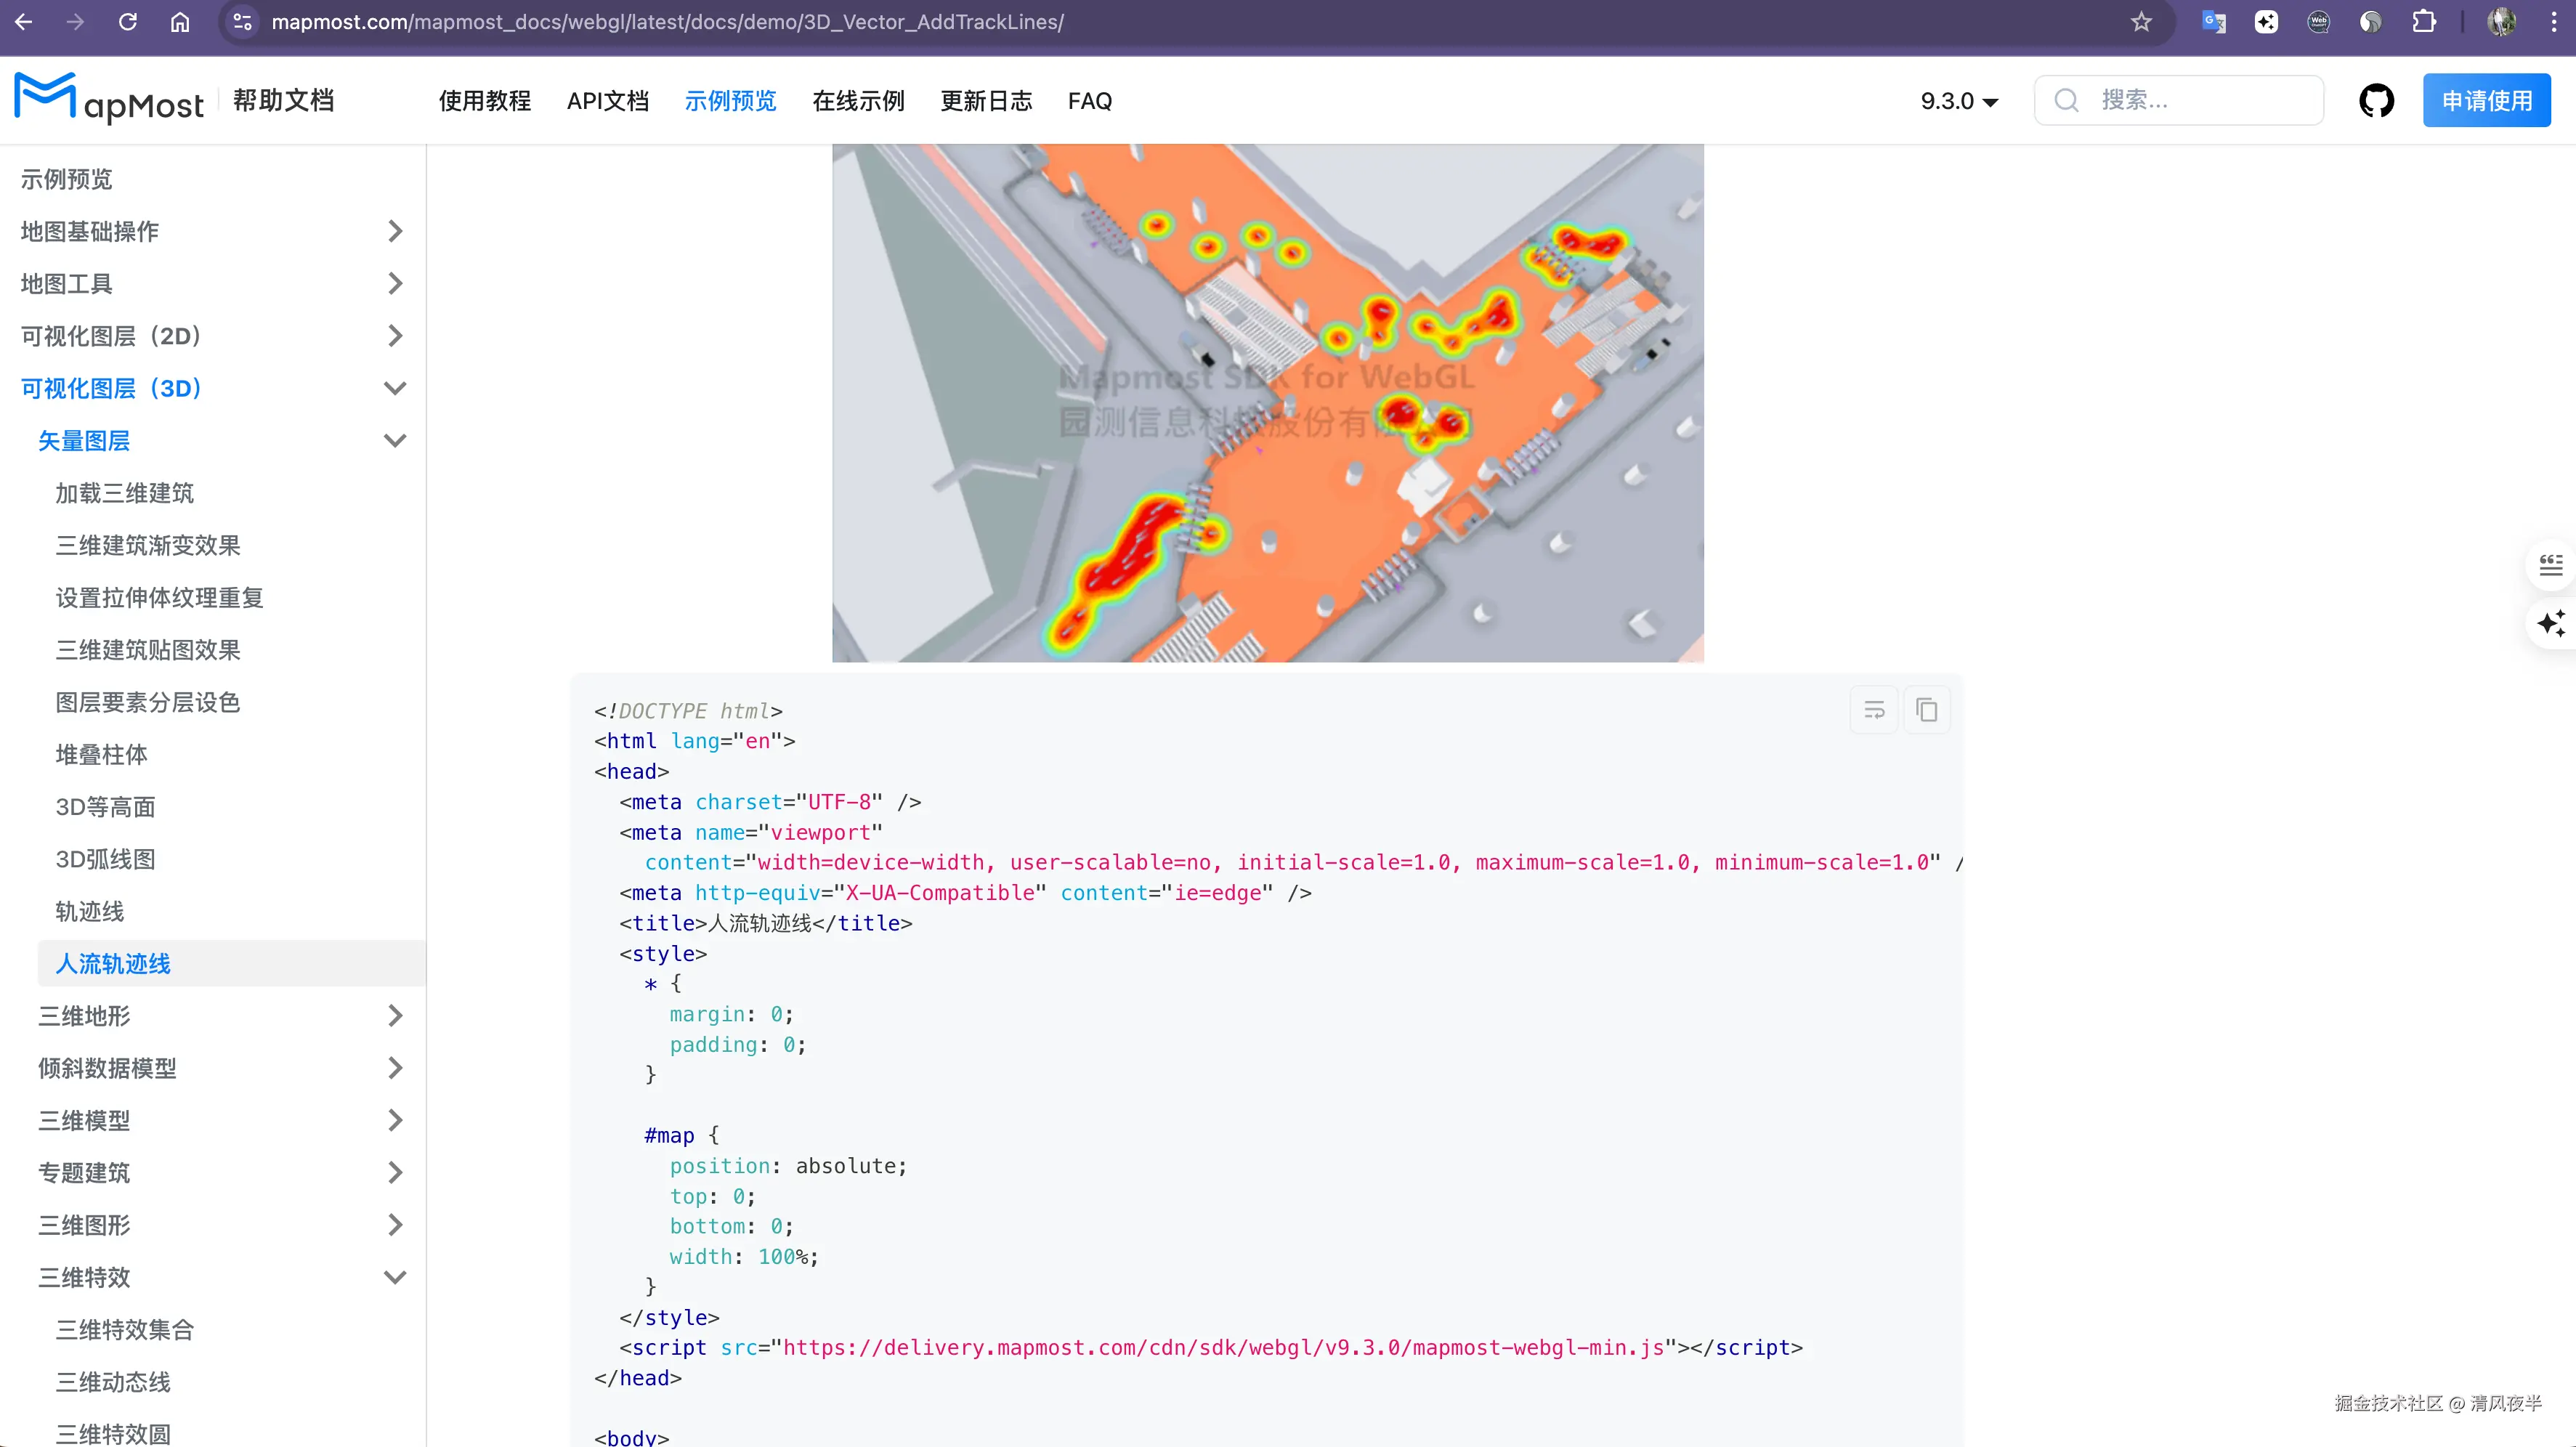
Task: Click the browser extensions puzzle icon
Action: [2423, 22]
